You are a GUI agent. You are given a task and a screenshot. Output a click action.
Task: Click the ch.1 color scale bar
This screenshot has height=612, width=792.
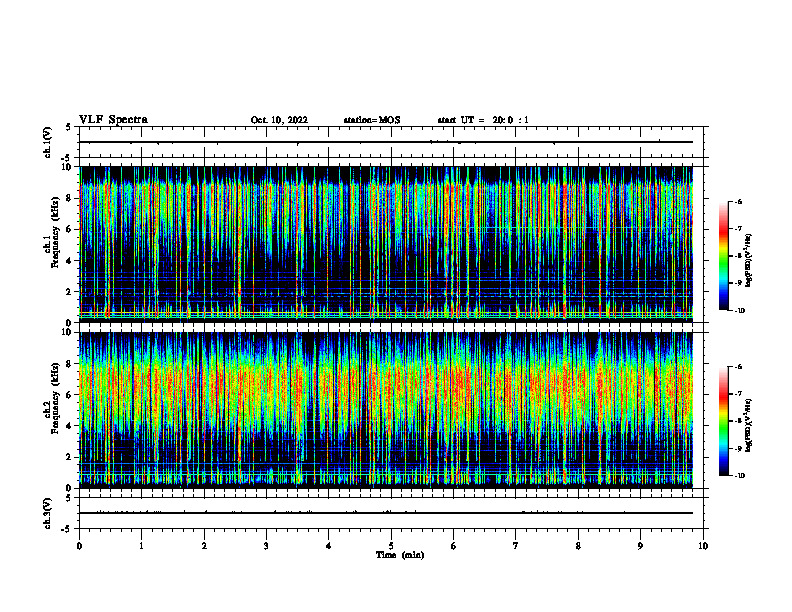click(723, 256)
